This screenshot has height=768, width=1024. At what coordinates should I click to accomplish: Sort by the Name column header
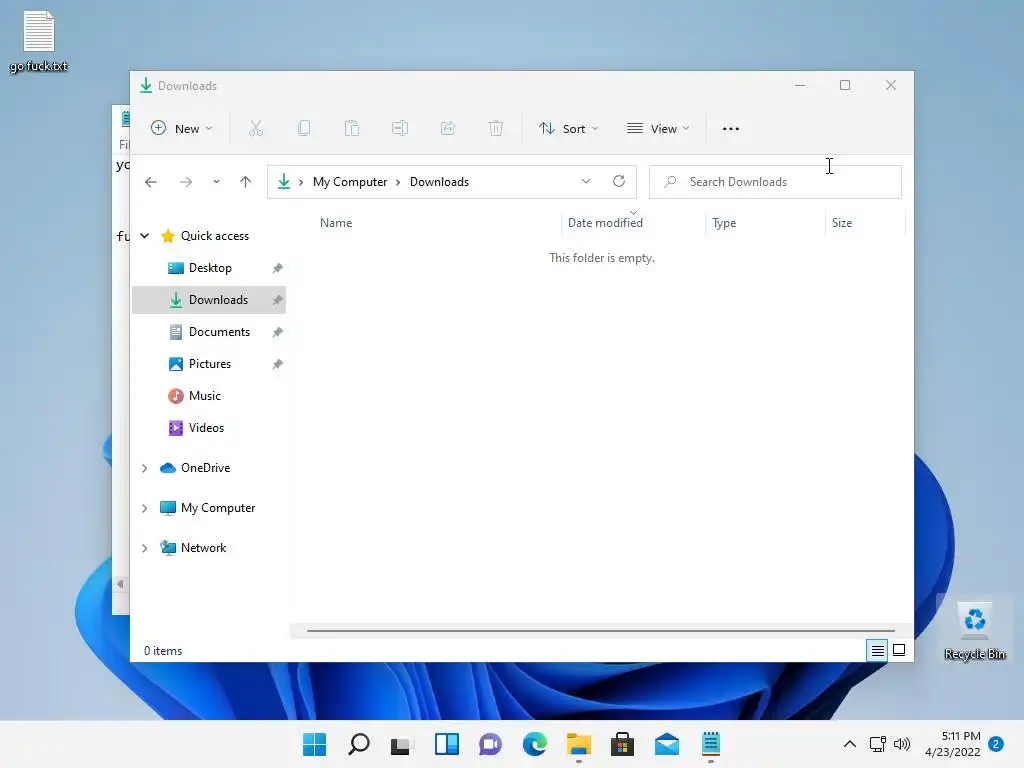(x=336, y=223)
